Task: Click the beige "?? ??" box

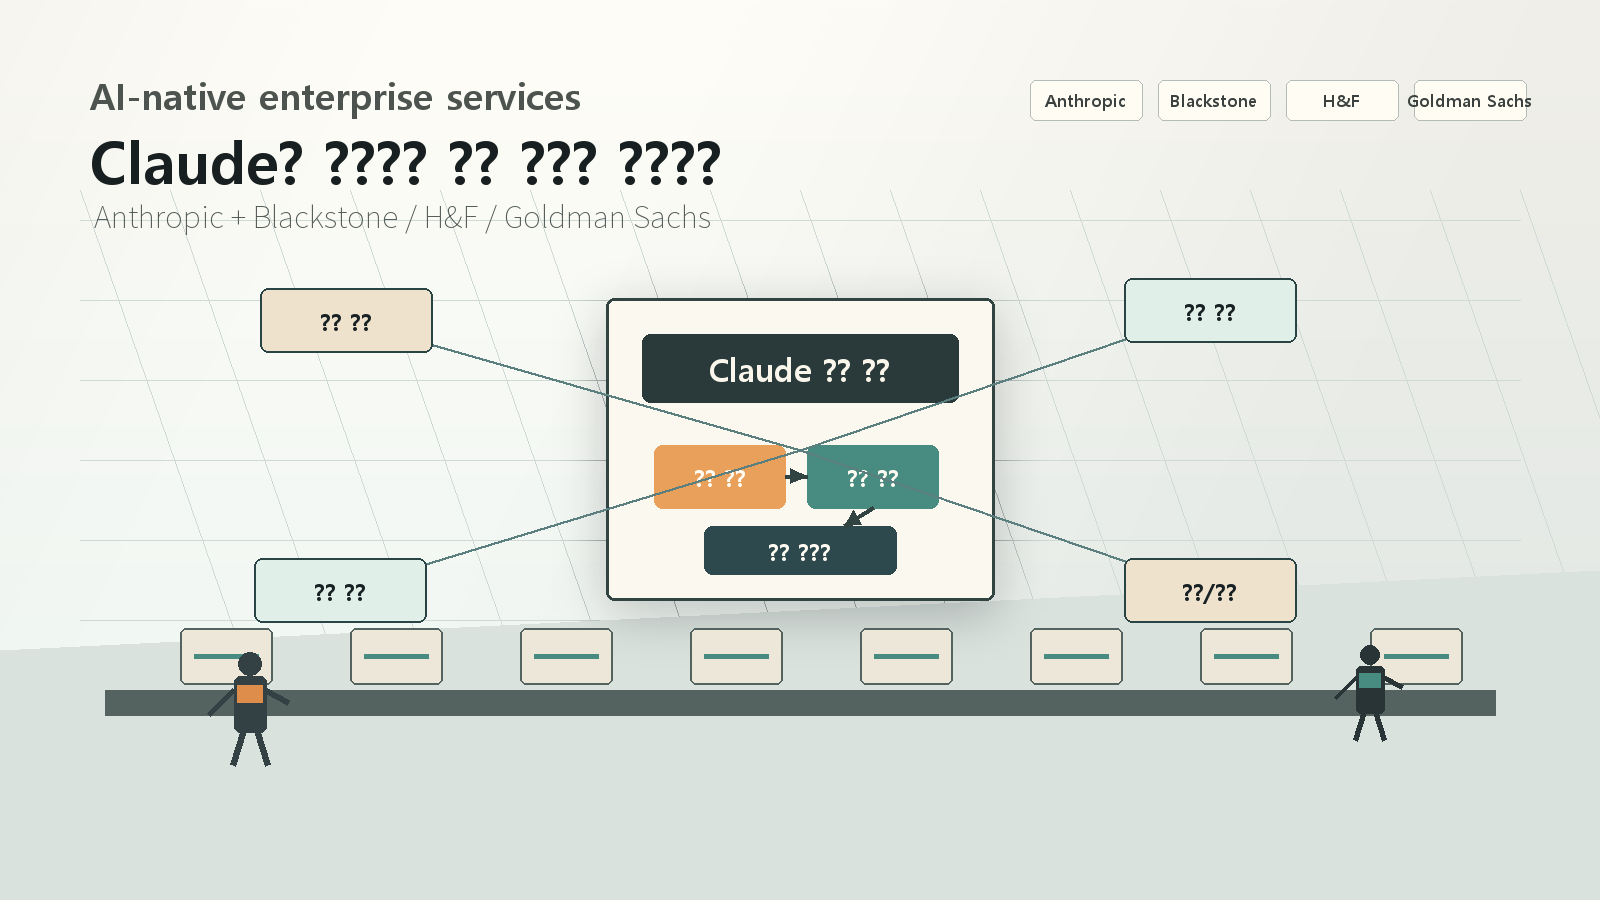Action: pyautogui.click(x=346, y=321)
